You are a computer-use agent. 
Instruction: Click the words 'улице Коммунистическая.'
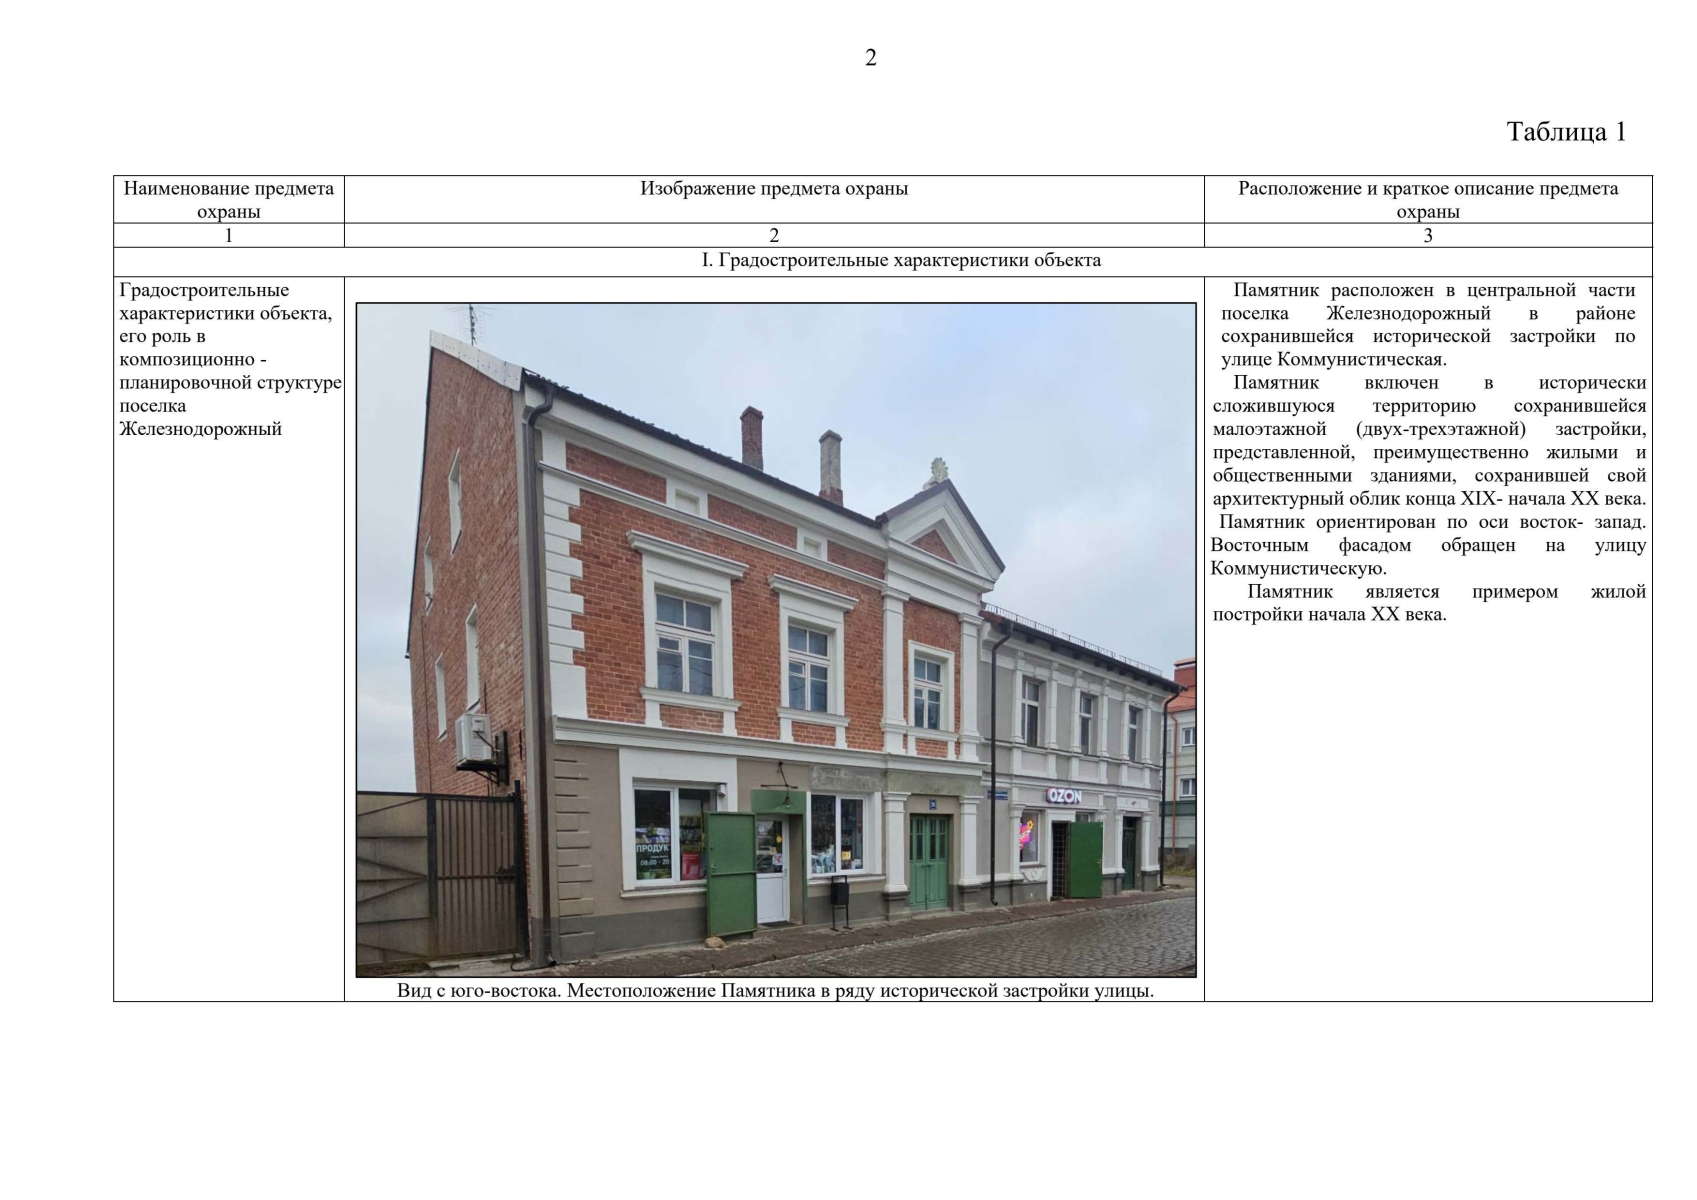point(1333,360)
